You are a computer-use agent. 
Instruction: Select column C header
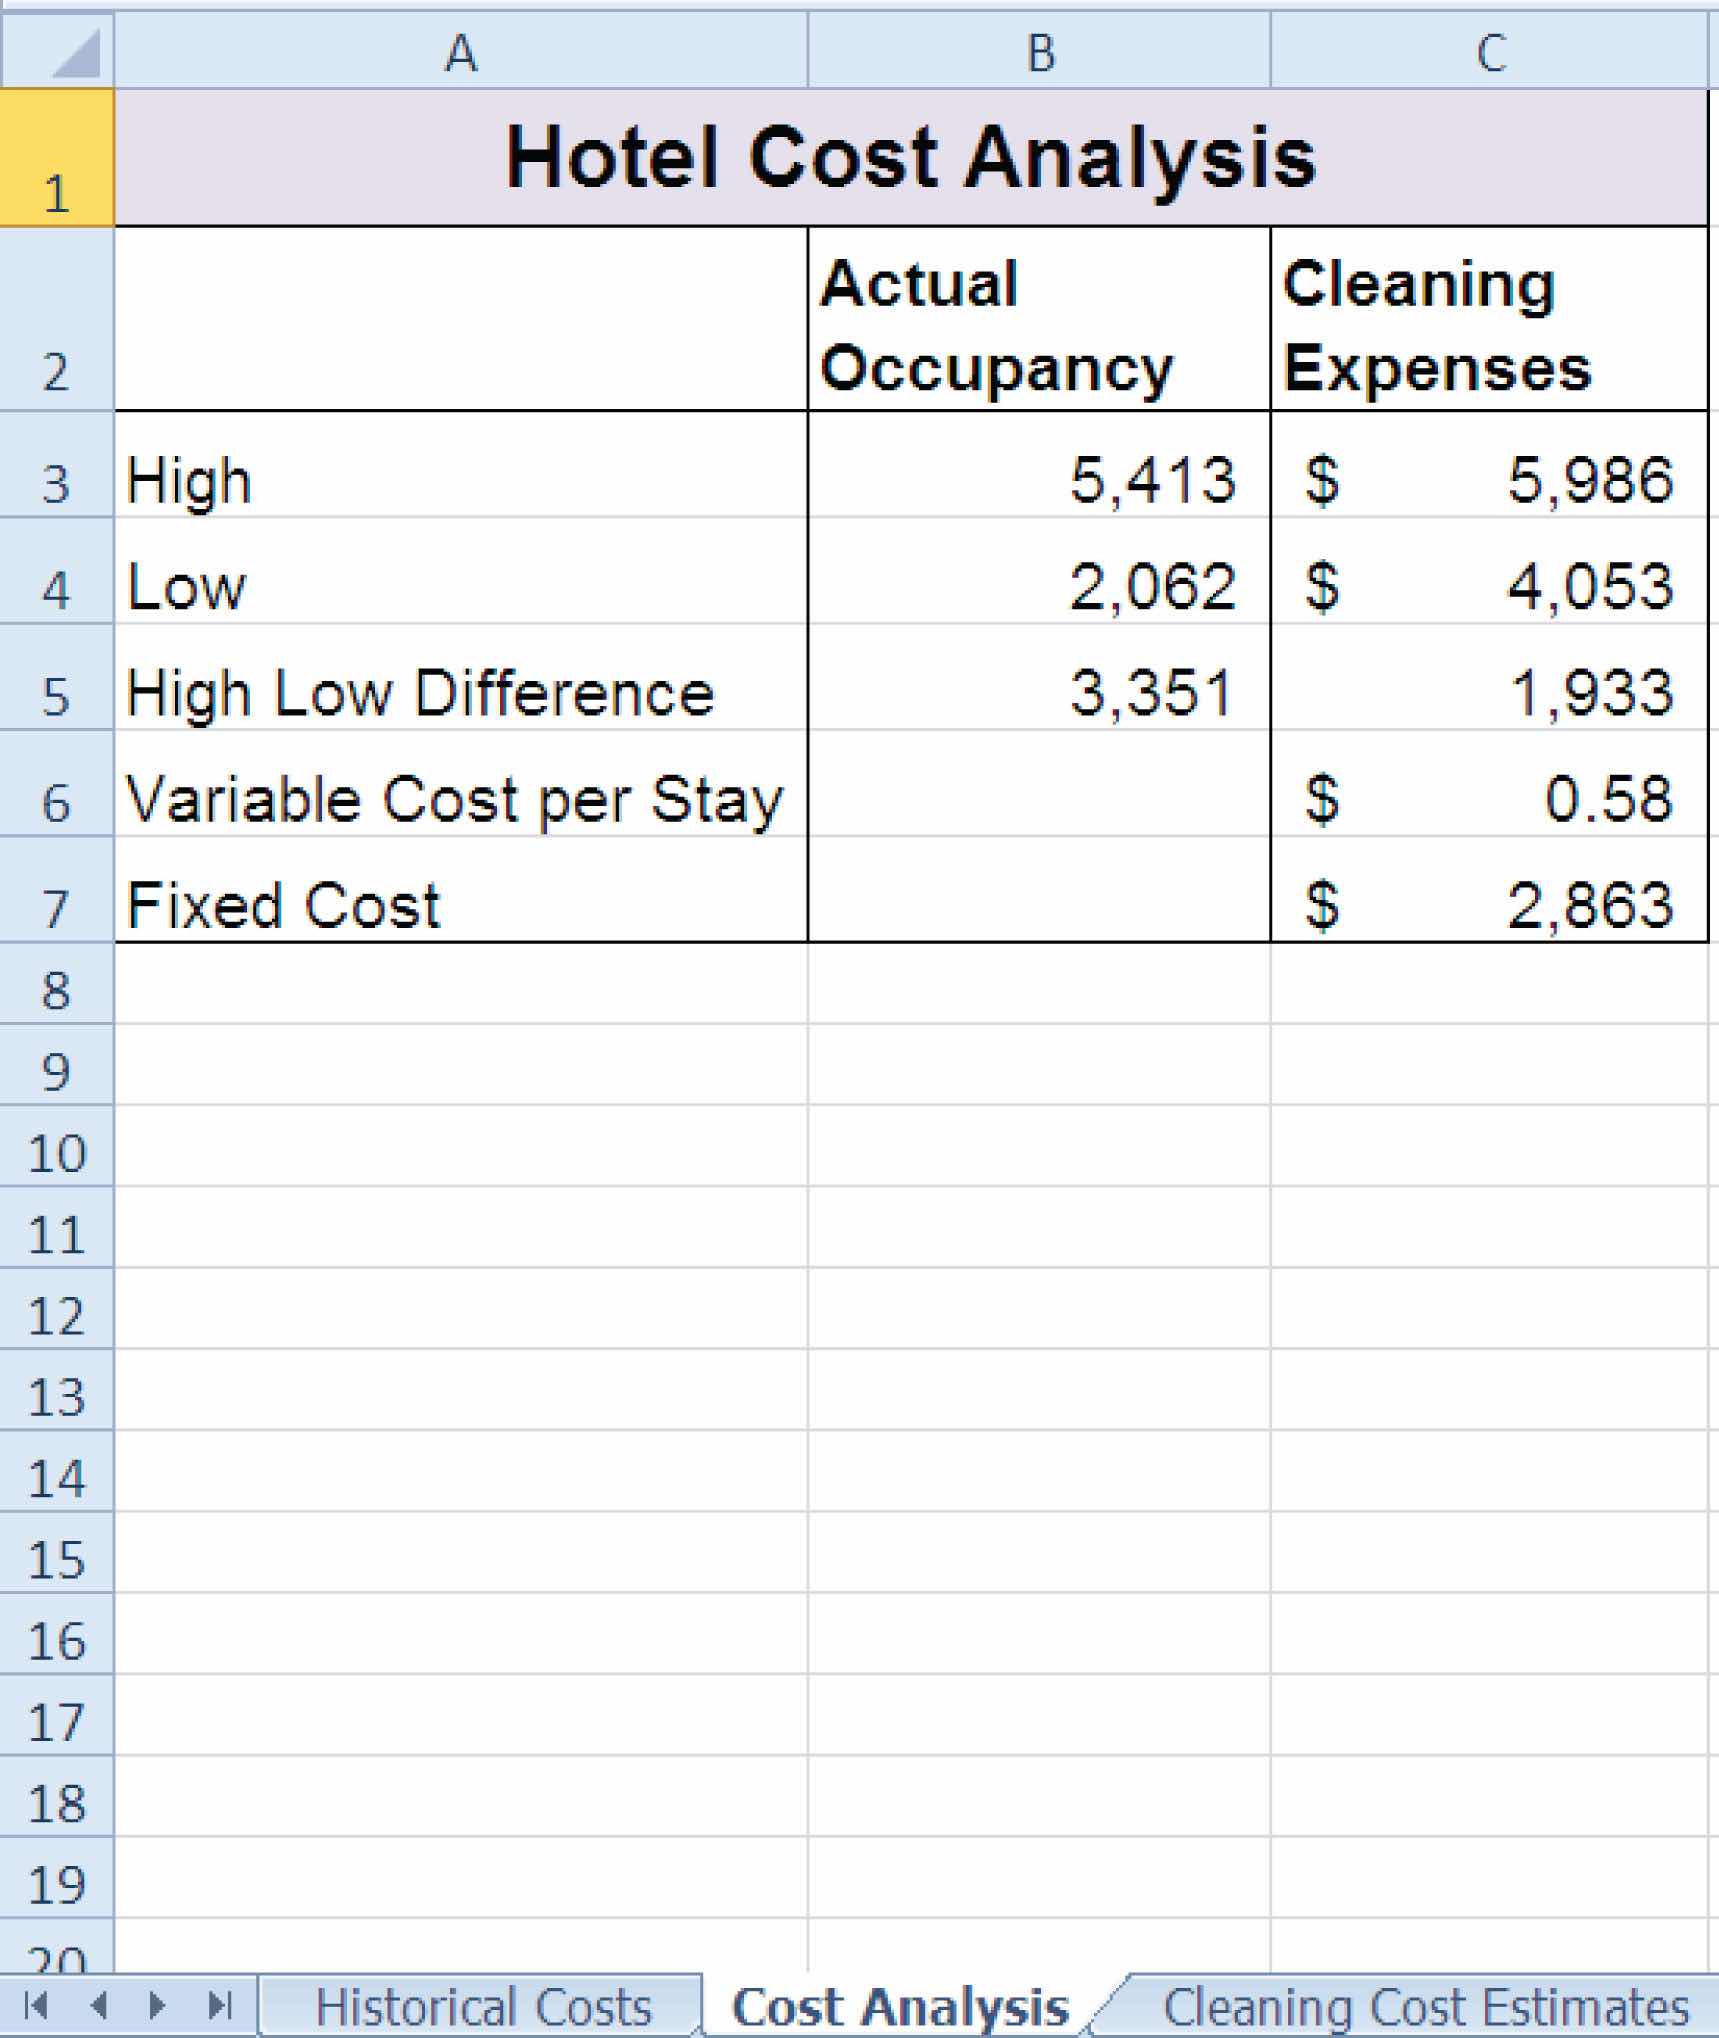click(x=1490, y=52)
